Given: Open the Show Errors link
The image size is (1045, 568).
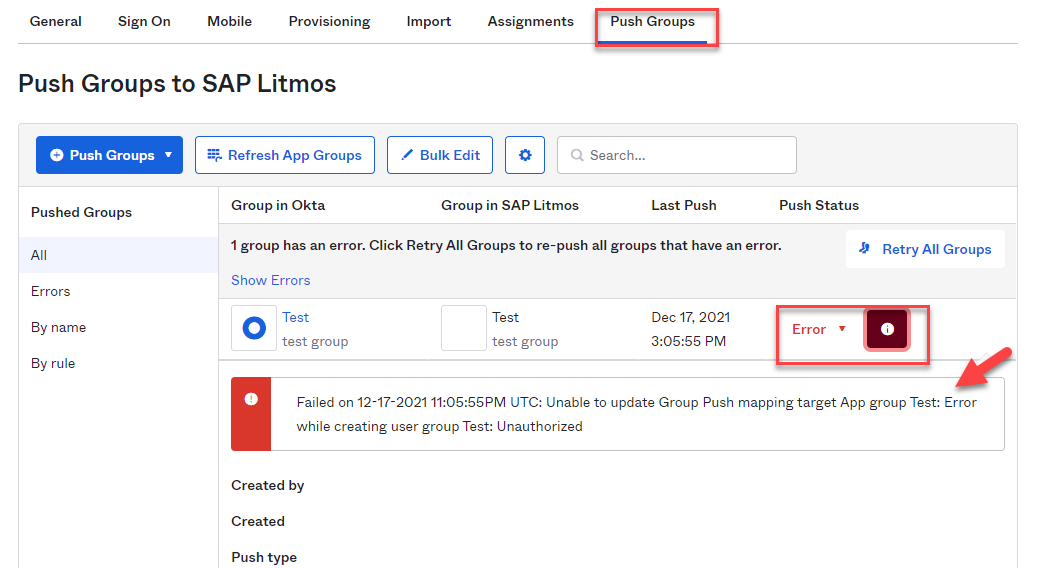Looking at the screenshot, I should click(271, 281).
